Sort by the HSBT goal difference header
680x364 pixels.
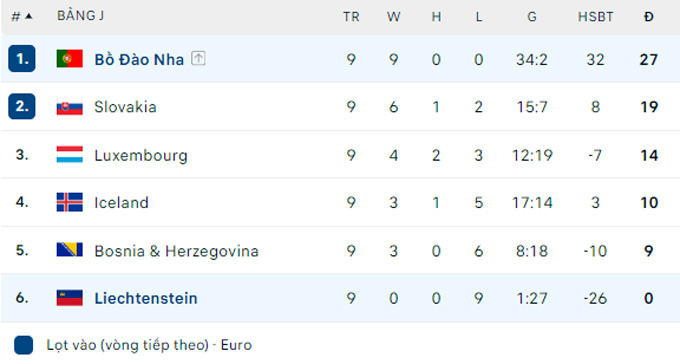click(x=595, y=17)
